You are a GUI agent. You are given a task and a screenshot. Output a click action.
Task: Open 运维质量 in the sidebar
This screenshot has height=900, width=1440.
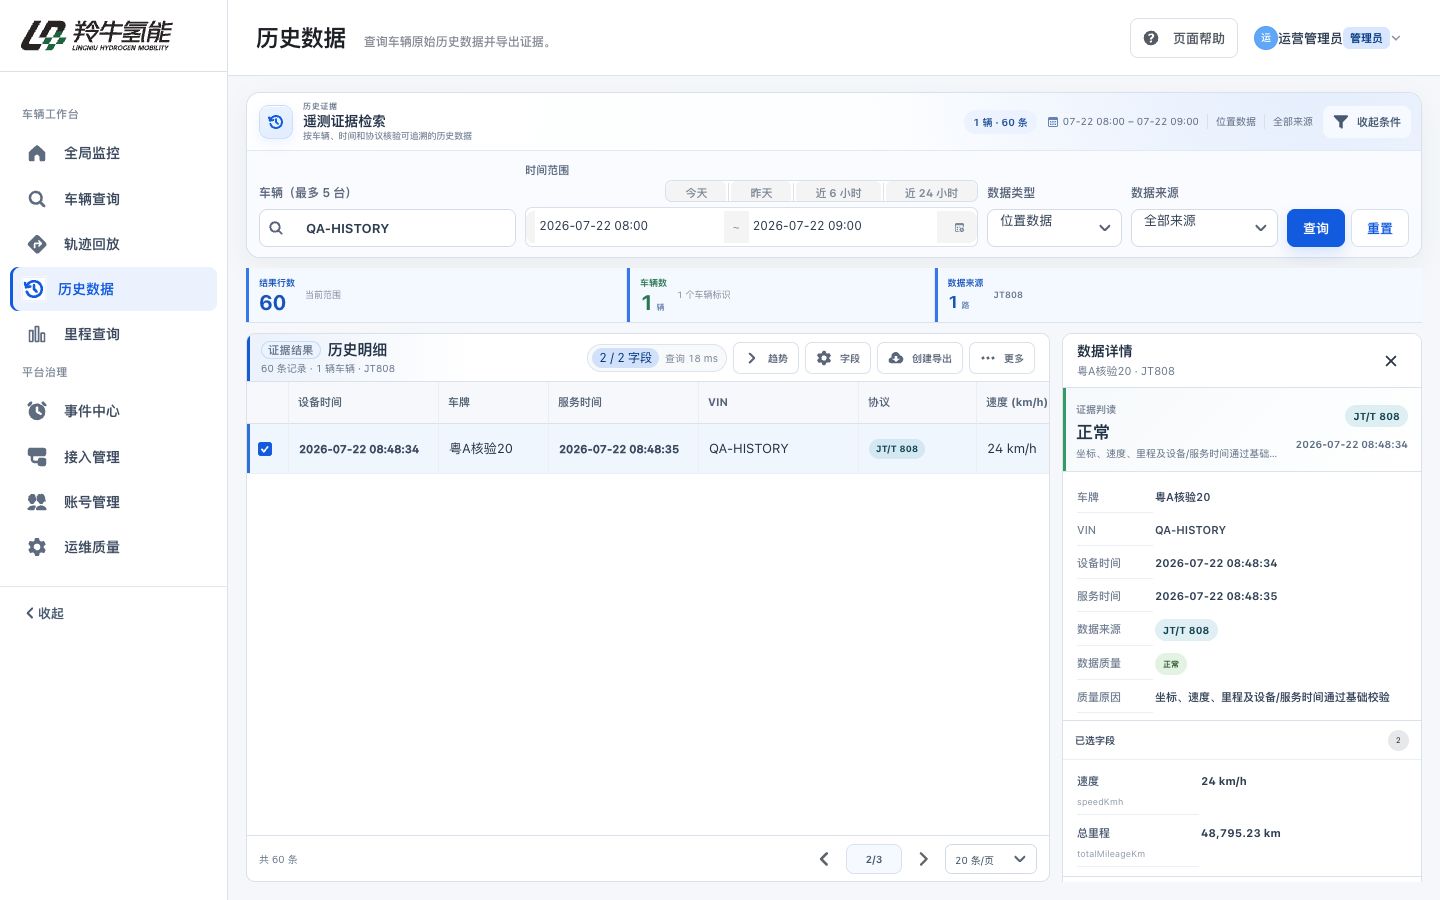(113, 547)
